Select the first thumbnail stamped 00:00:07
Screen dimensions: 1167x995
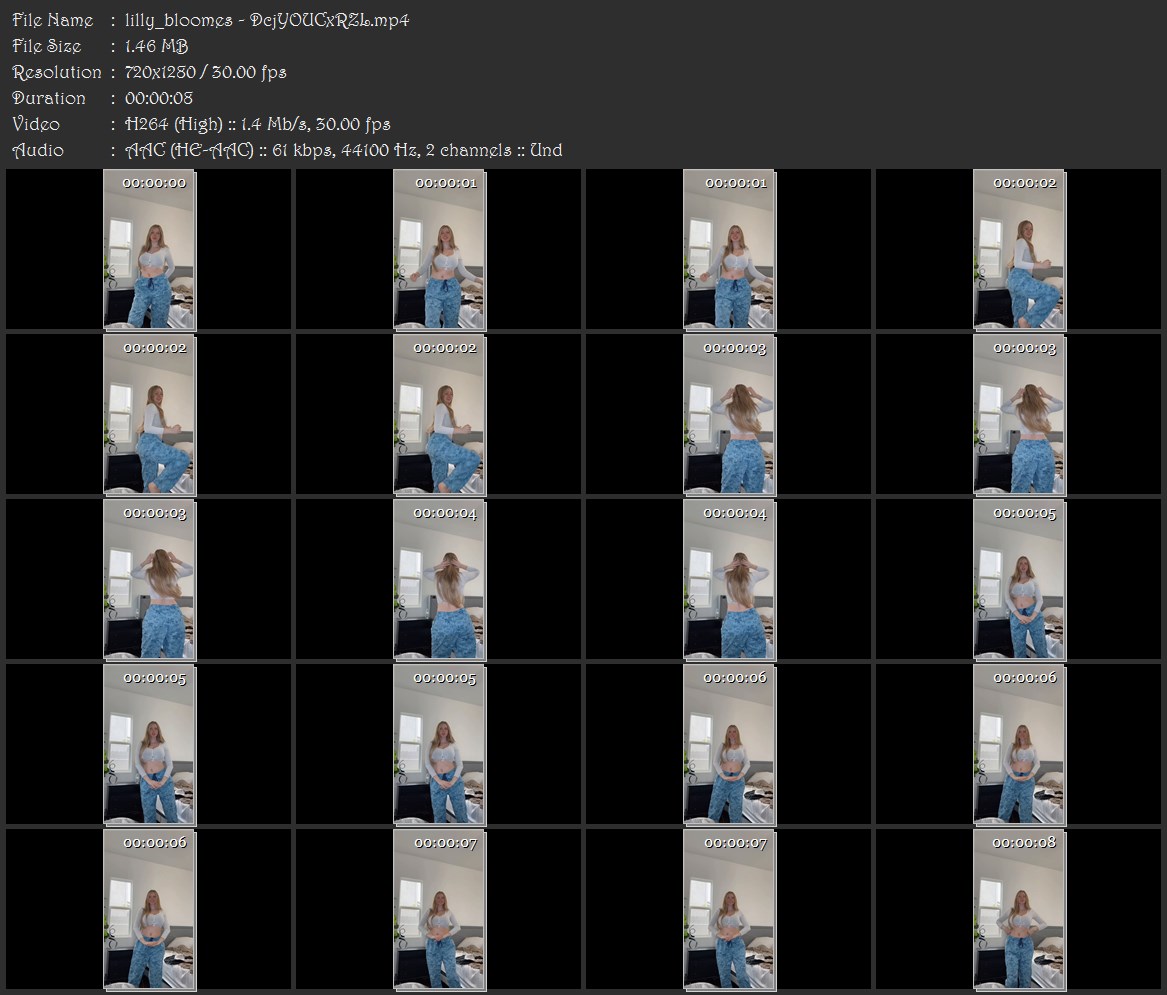pos(439,910)
